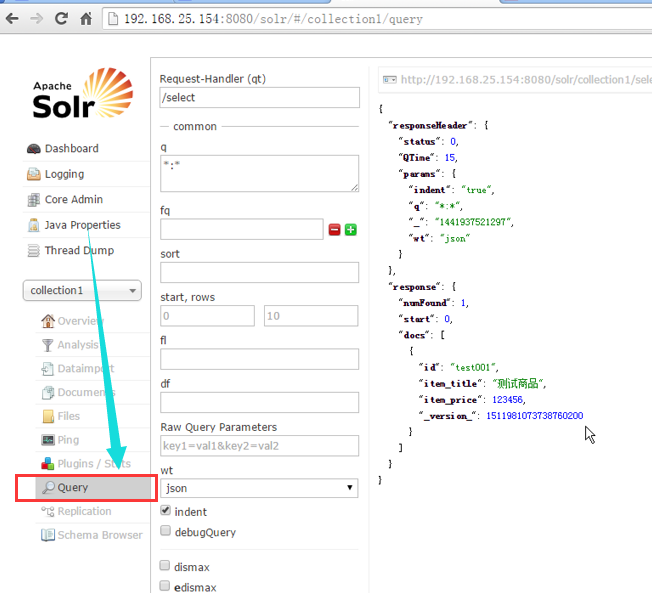Click the Thread Dump icon

click(x=34, y=251)
